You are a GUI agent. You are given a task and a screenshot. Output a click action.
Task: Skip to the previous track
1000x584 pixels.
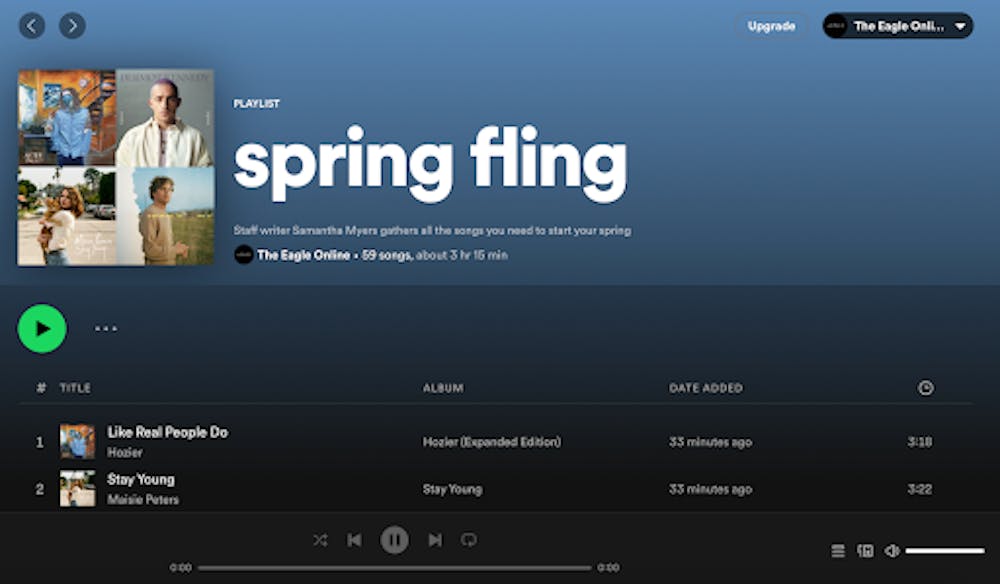click(354, 540)
